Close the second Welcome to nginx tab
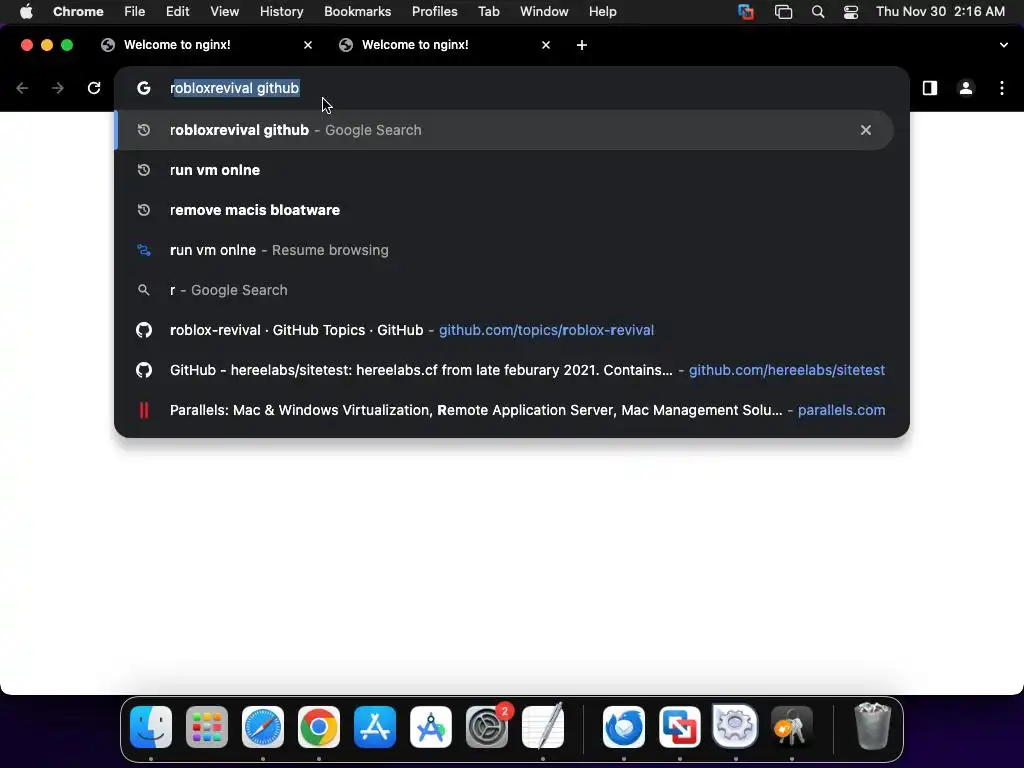 [x=546, y=45]
